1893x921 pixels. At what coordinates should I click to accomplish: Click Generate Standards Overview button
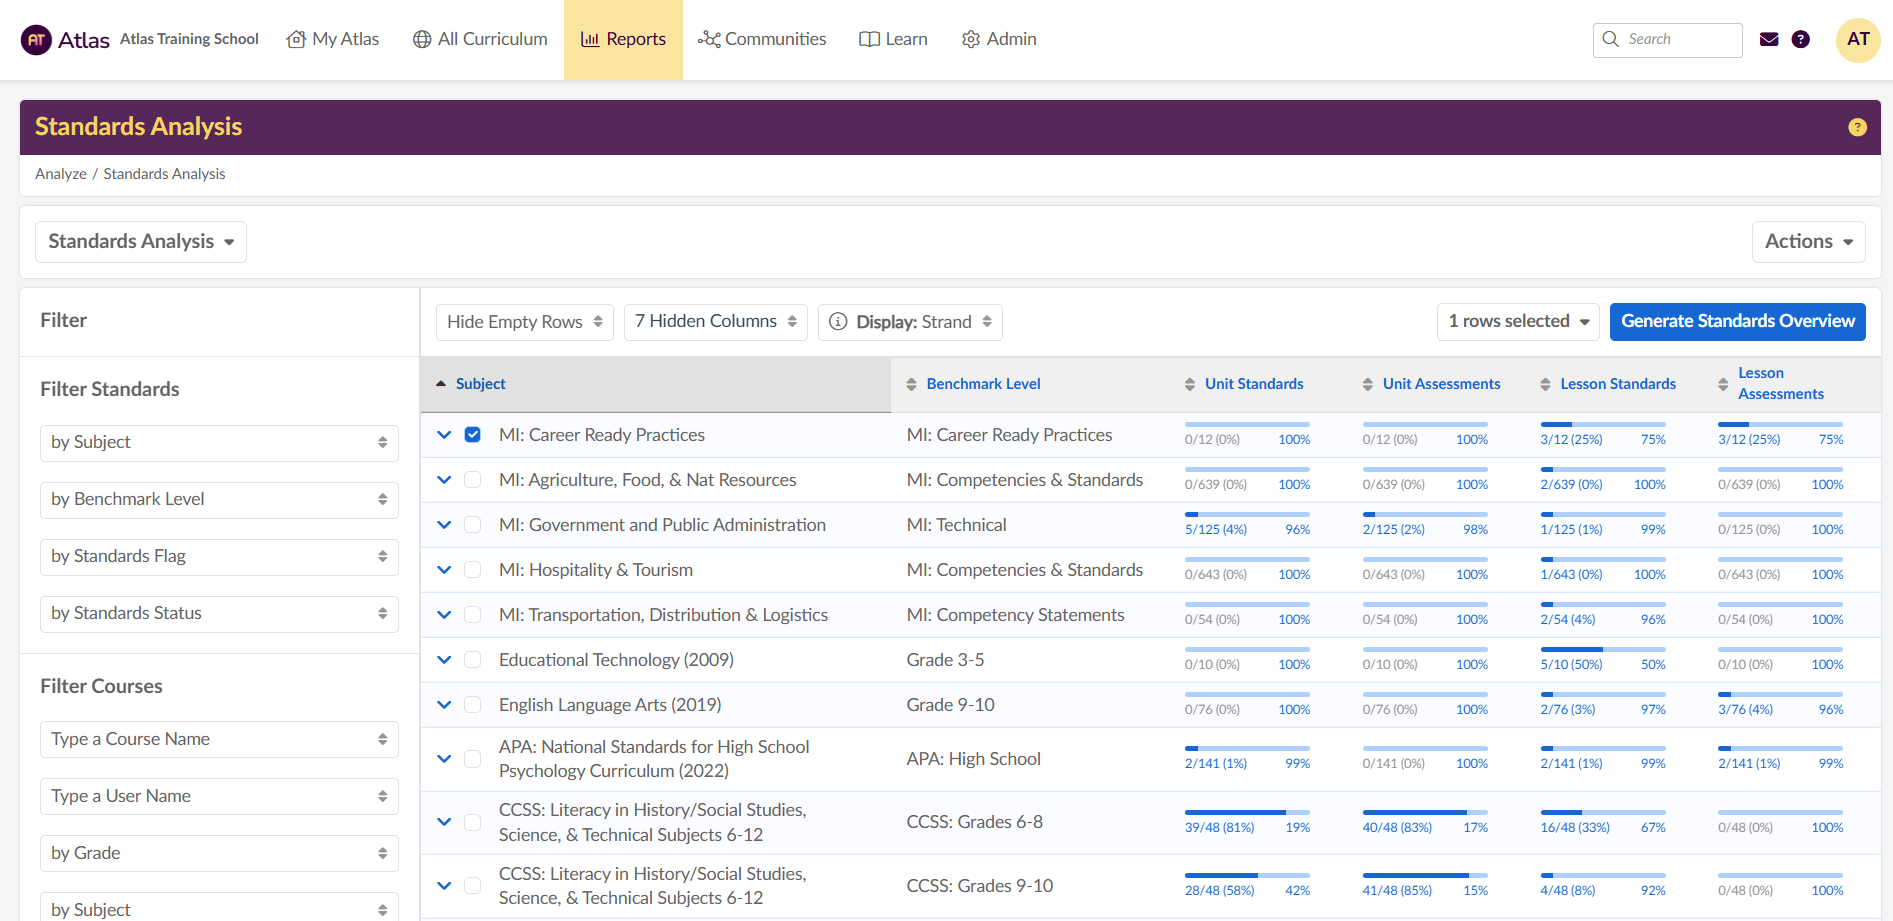(x=1737, y=322)
